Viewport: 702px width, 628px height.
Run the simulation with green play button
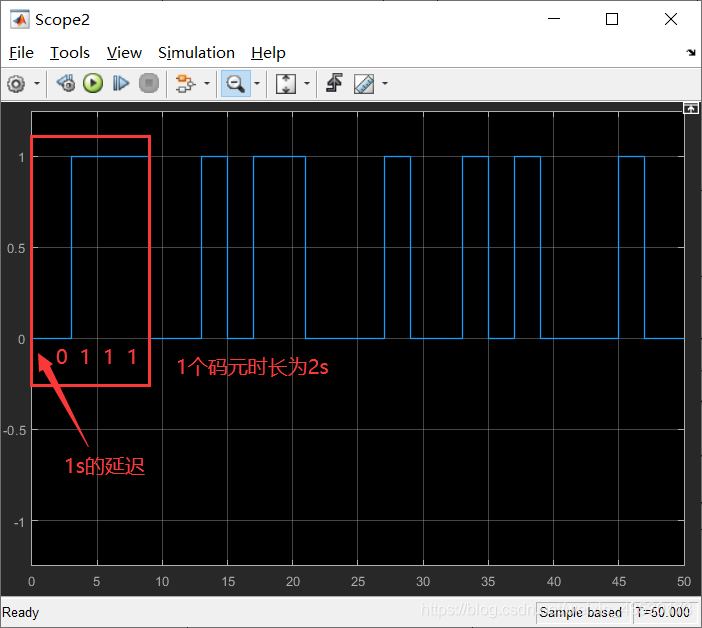click(x=93, y=83)
